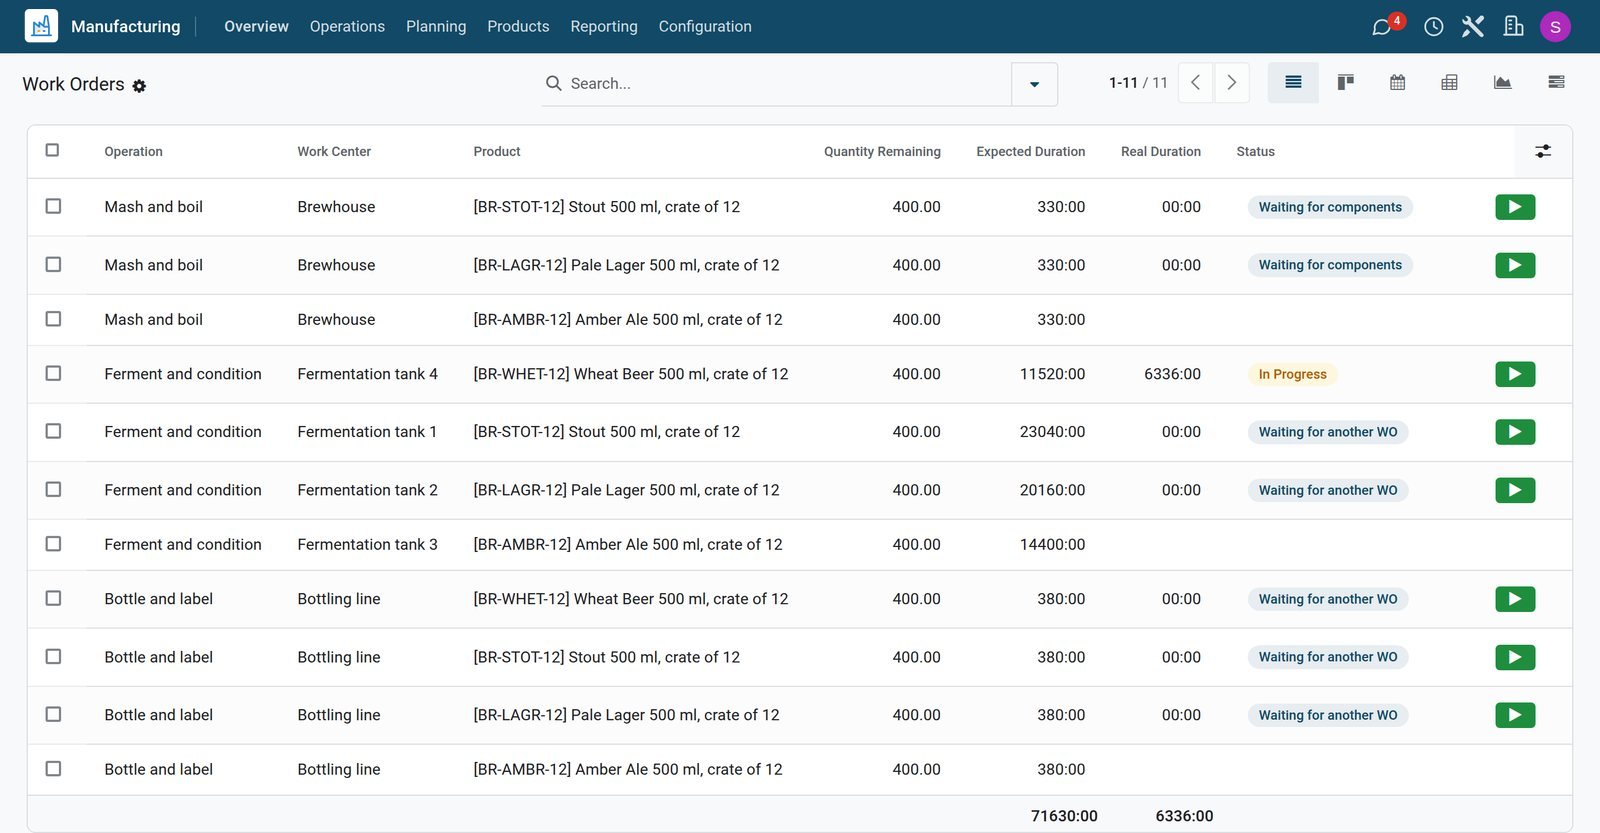Open the user avatar menu
Image resolution: width=1600 pixels, height=833 pixels.
tap(1555, 27)
